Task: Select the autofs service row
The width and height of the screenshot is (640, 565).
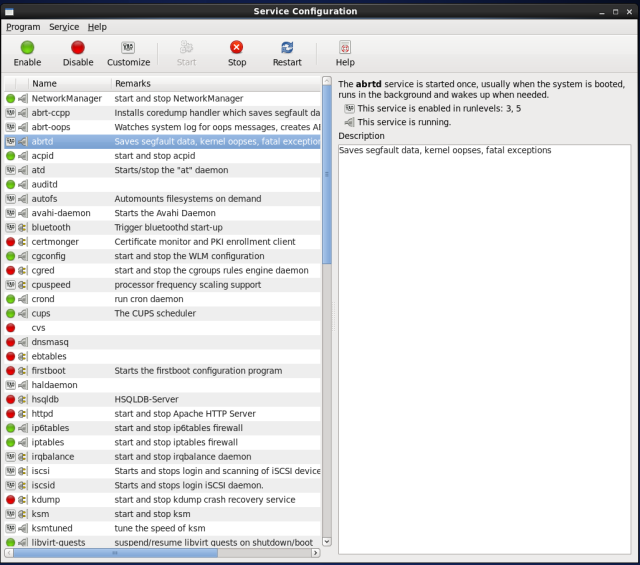Action: point(162,199)
